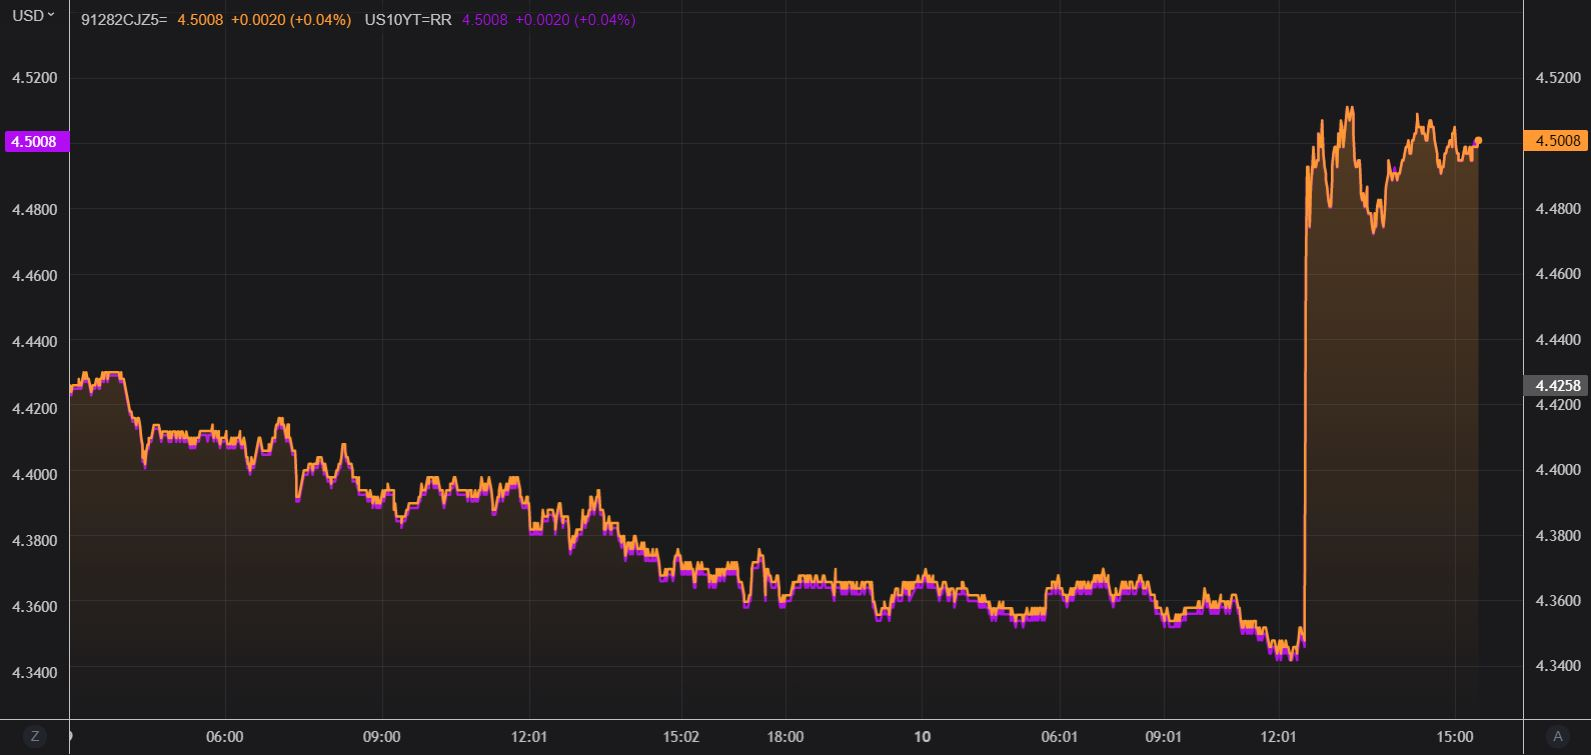Click the 15:02 time axis label
The width and height of the screenshot is (1591, 755).
(x=681, y=736)
